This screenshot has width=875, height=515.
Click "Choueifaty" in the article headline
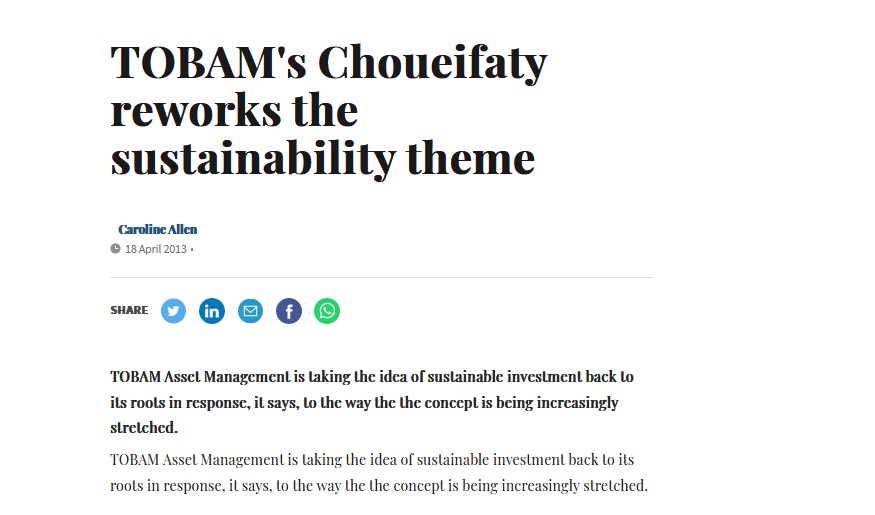point(432,62)
